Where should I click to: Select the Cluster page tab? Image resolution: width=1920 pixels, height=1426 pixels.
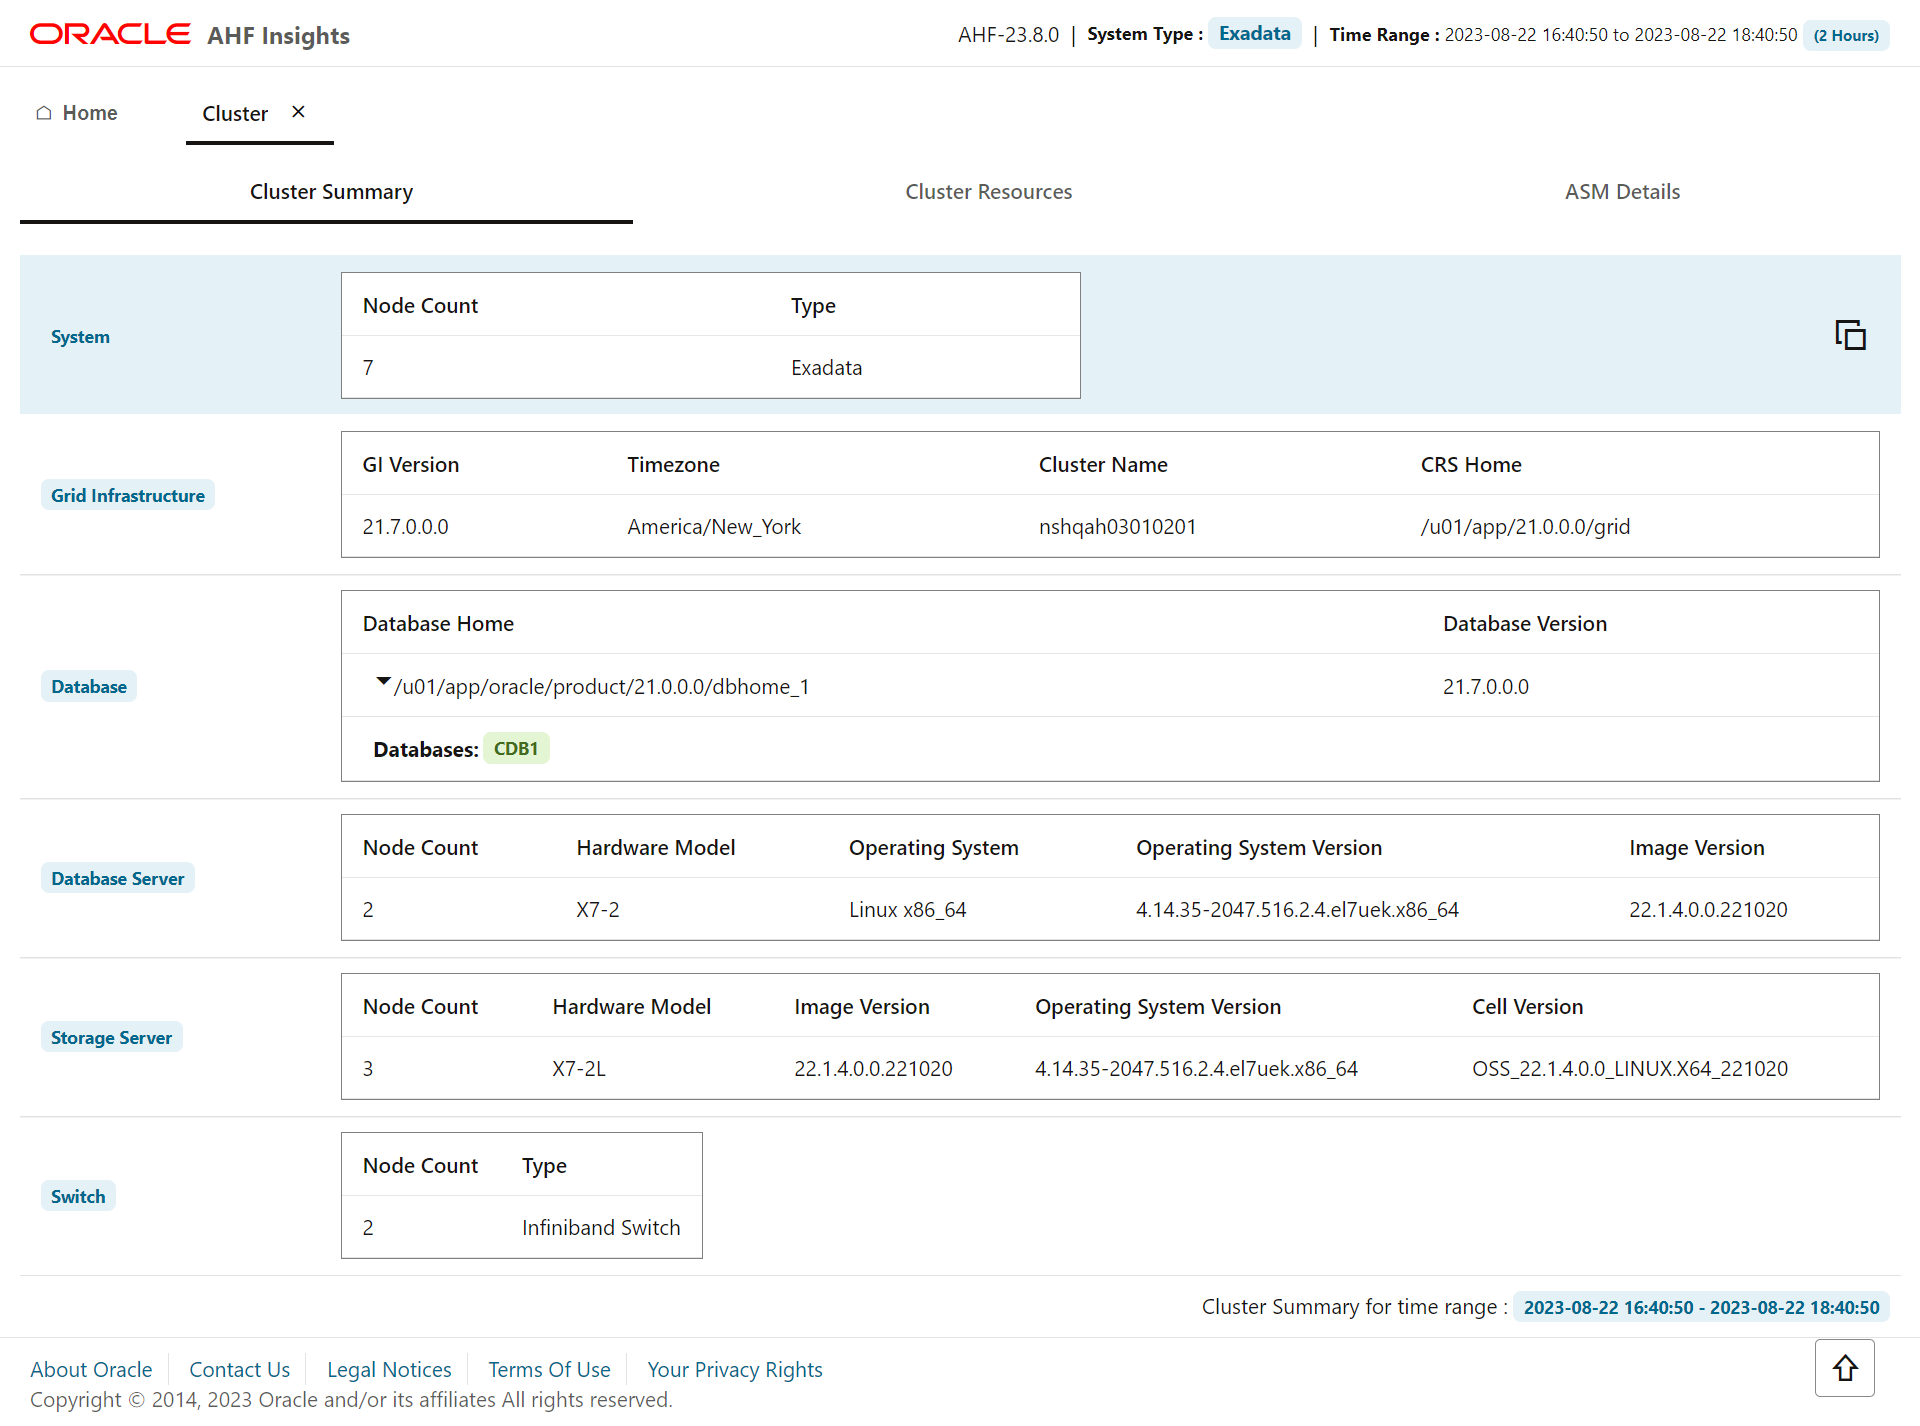click(x=235, y=114)
